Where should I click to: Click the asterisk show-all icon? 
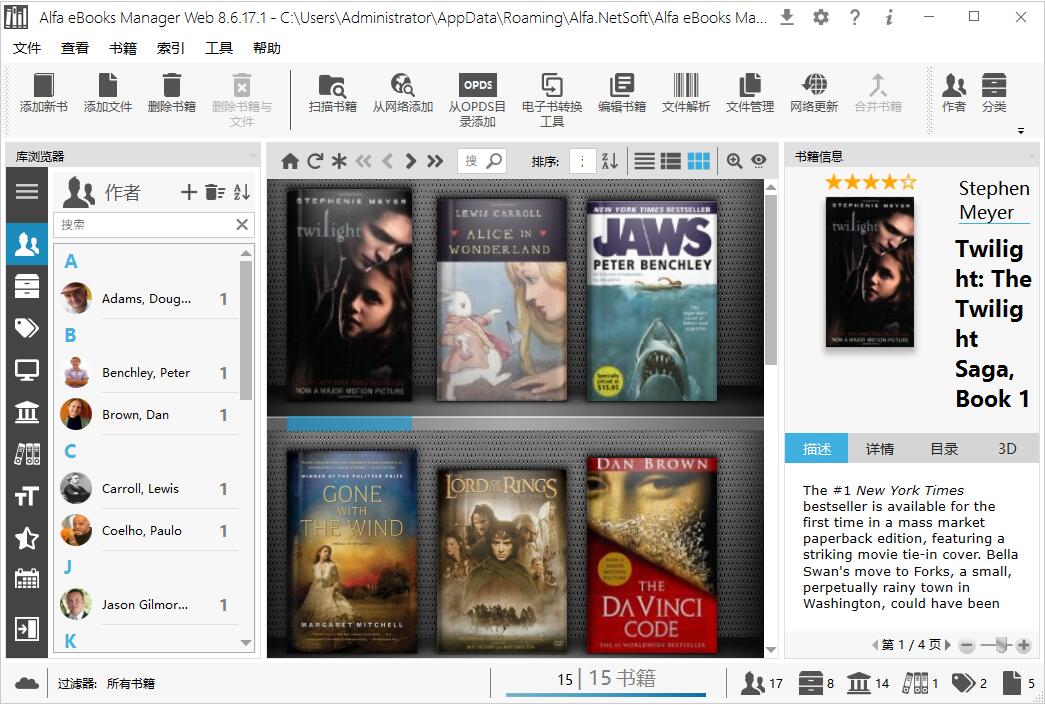(339, 161)
